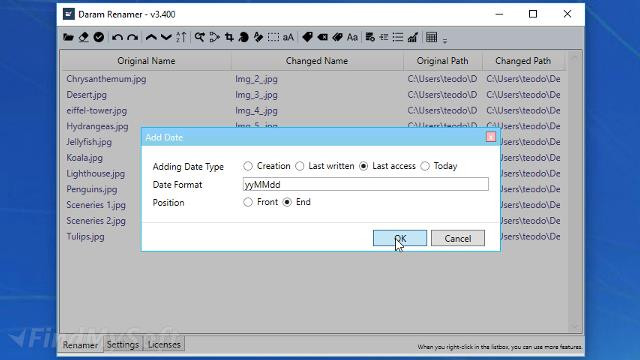Click the Img_2_.jpg changed name cell
The width and height of the screenshot is (640, 360).
pyautogui.click(x=256, y=79)
